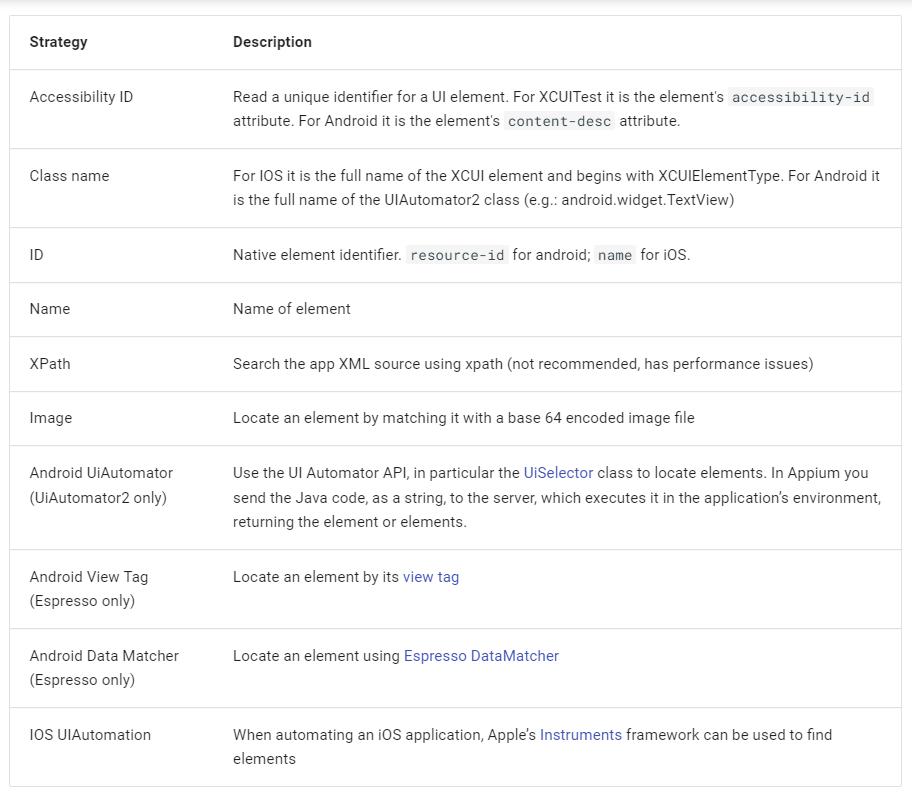Click the content-desc code snippet

pyautogui.click(x=559, y=121)
